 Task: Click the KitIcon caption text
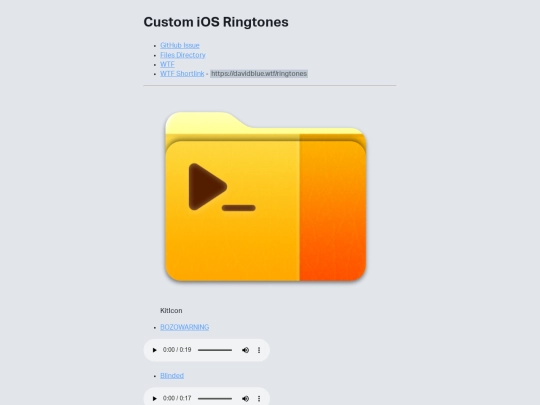pos(171,311)
